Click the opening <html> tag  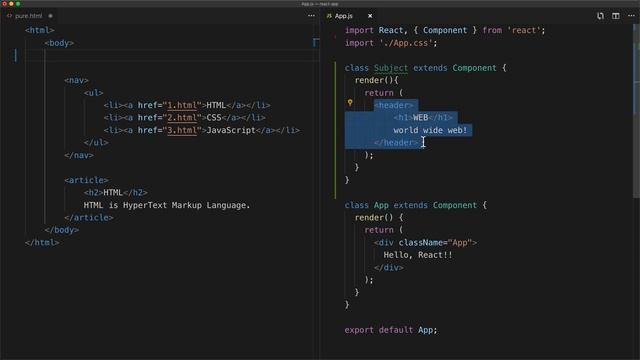coord(40,30)
